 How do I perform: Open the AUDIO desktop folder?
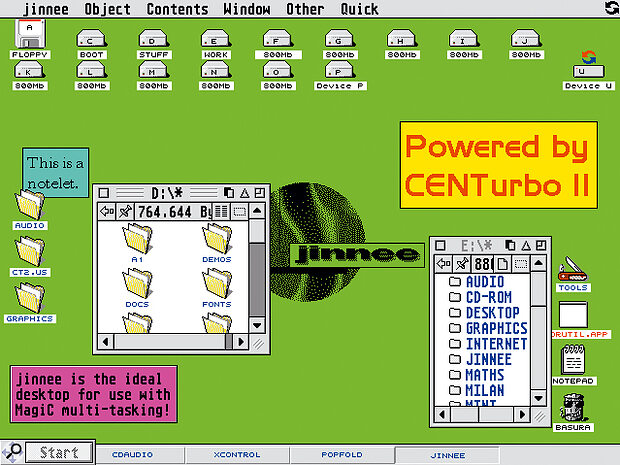click(x=30, y=204)
